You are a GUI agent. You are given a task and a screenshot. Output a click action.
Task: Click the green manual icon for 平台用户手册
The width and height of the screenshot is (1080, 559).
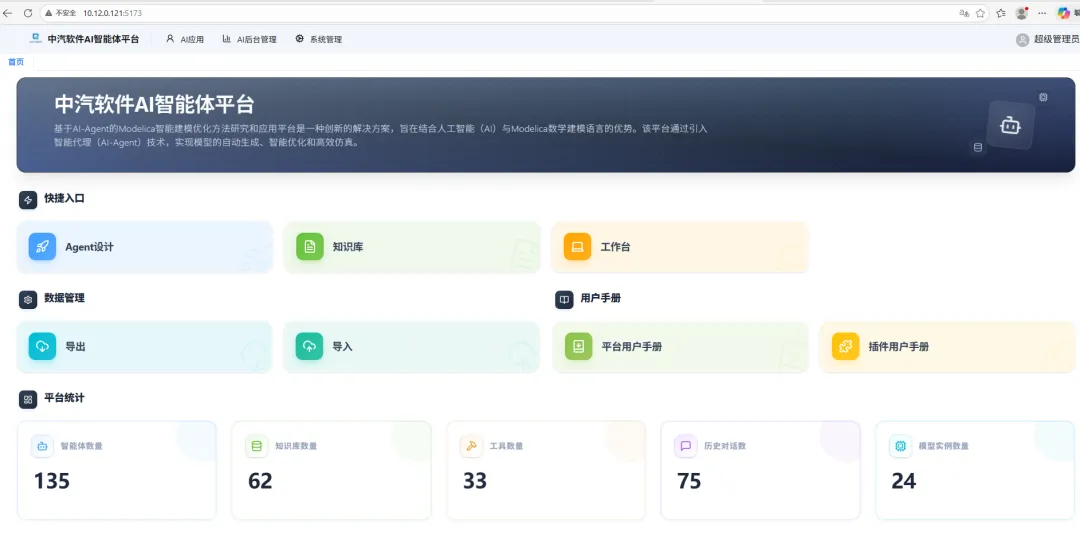pos(579,346)
